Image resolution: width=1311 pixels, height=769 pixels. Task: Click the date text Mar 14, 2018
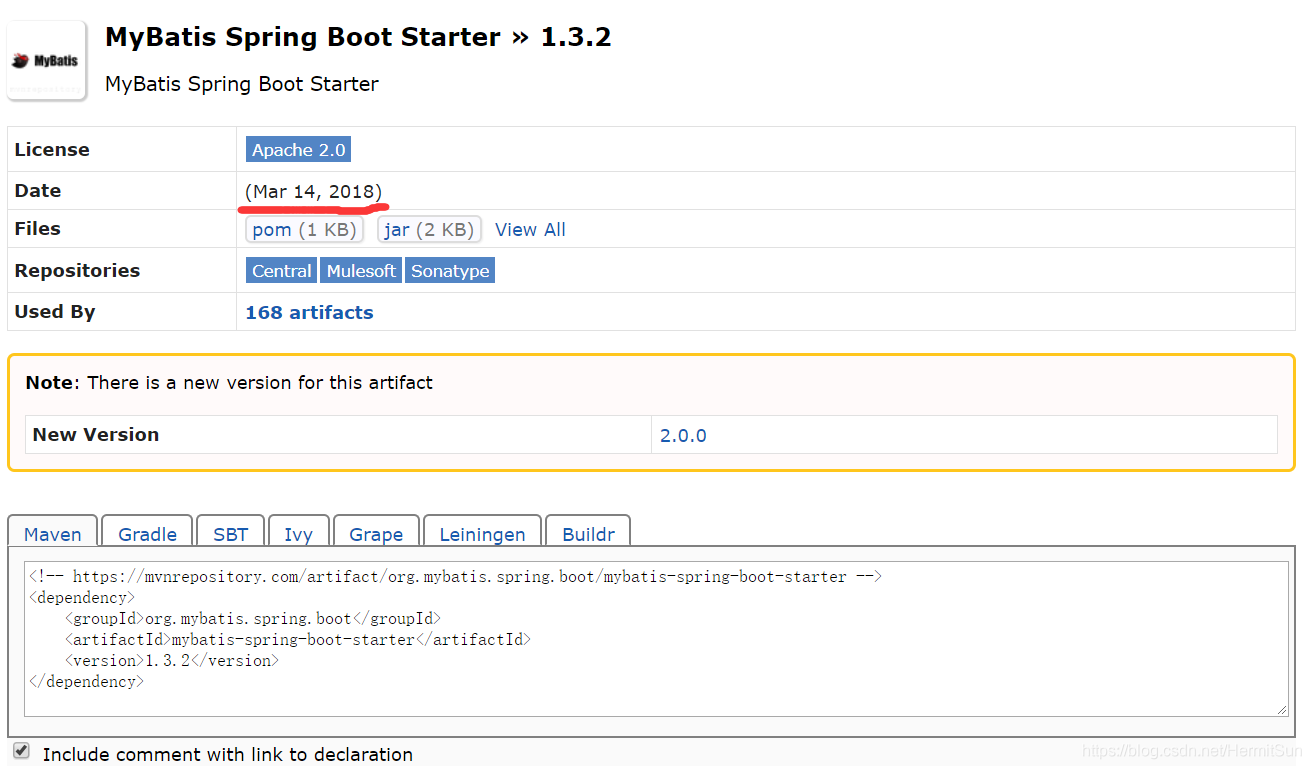[x=313, y=191]
